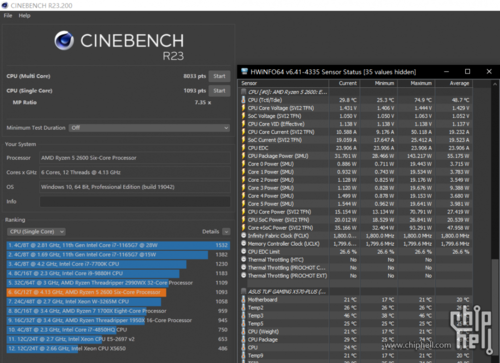
Task: Select the Ryzen 7 1700X ranking row
Action: pyautogui.click(x=118, y=311)
